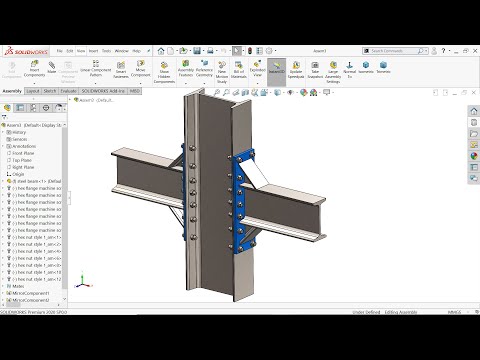The height and width of the screenshot is (360, 480).
Task: Click the Select cursor tool
Action: (237, 51)
